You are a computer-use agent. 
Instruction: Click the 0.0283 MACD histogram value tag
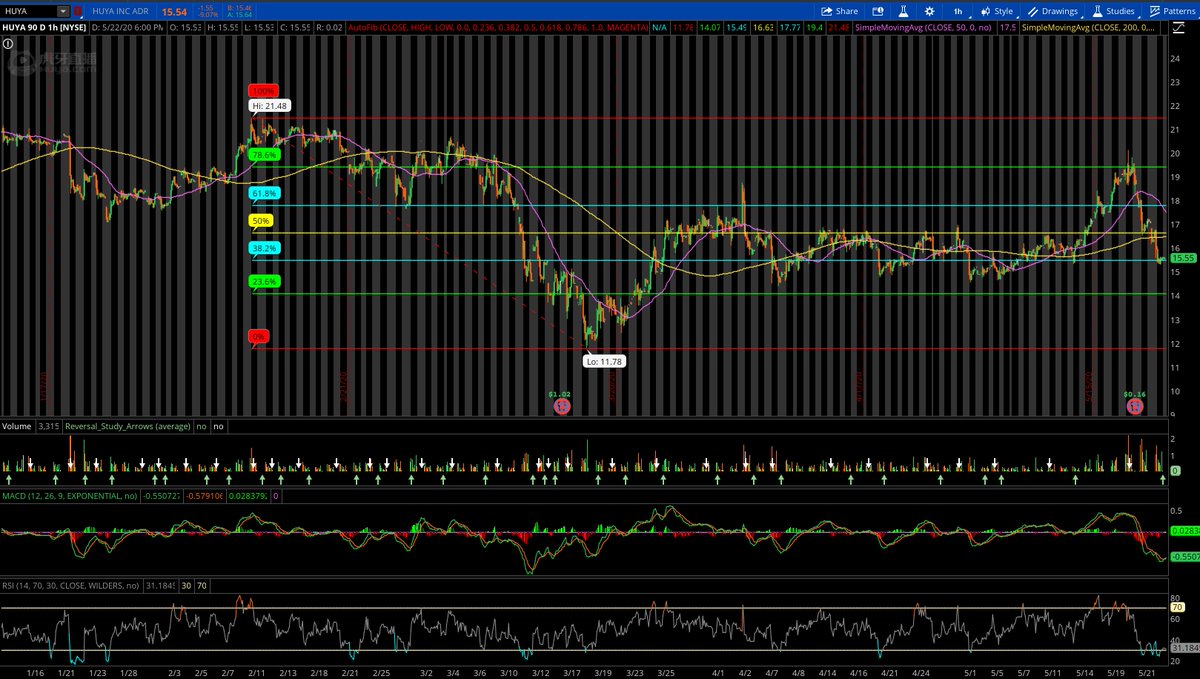(1183, 531)
